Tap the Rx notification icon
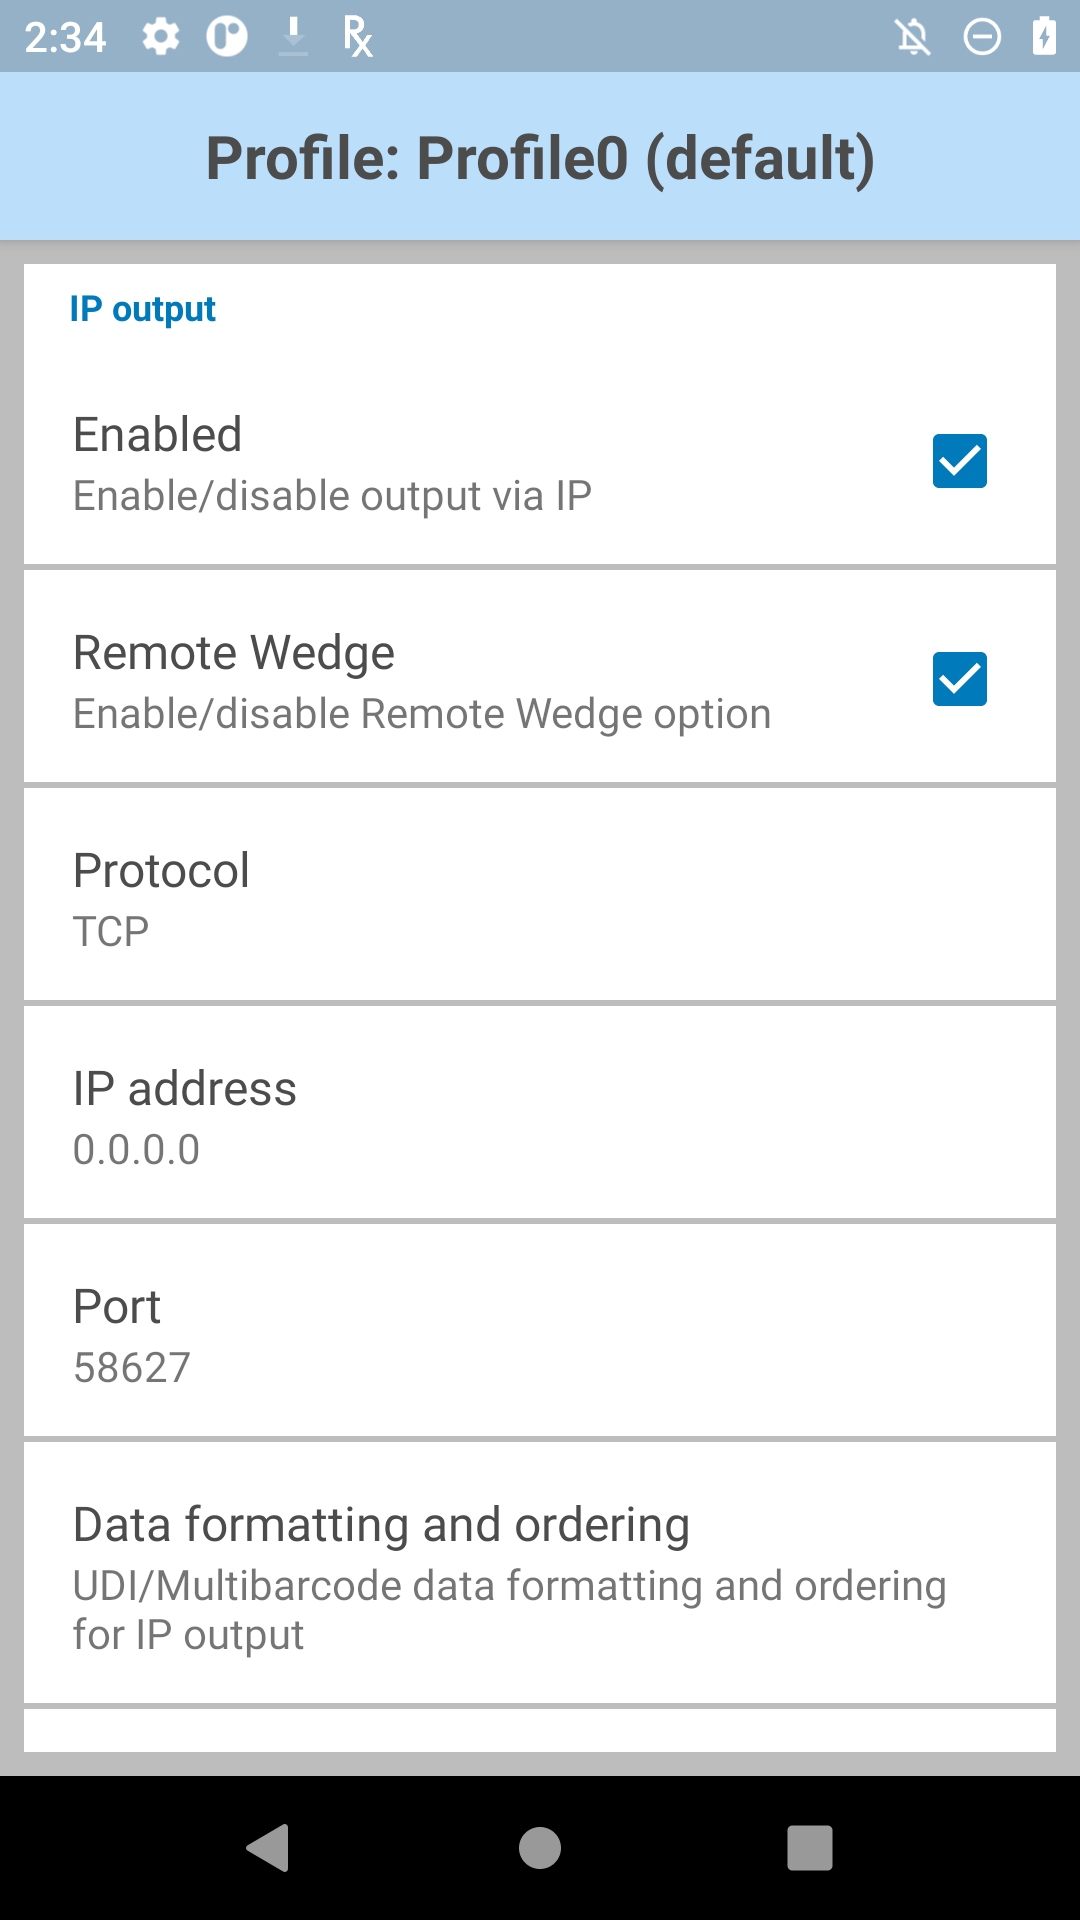The image size is (1080, 1920). click(357, 37)
